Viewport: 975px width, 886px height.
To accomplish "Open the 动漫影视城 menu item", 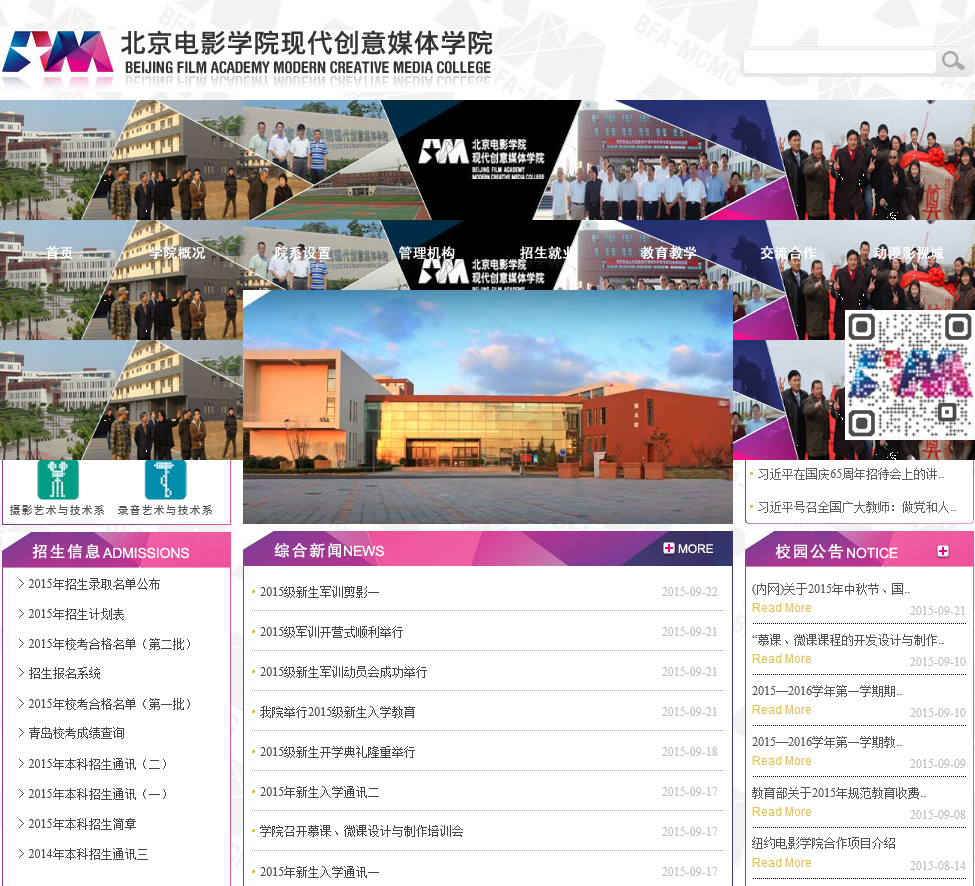I will pos(908,252).
